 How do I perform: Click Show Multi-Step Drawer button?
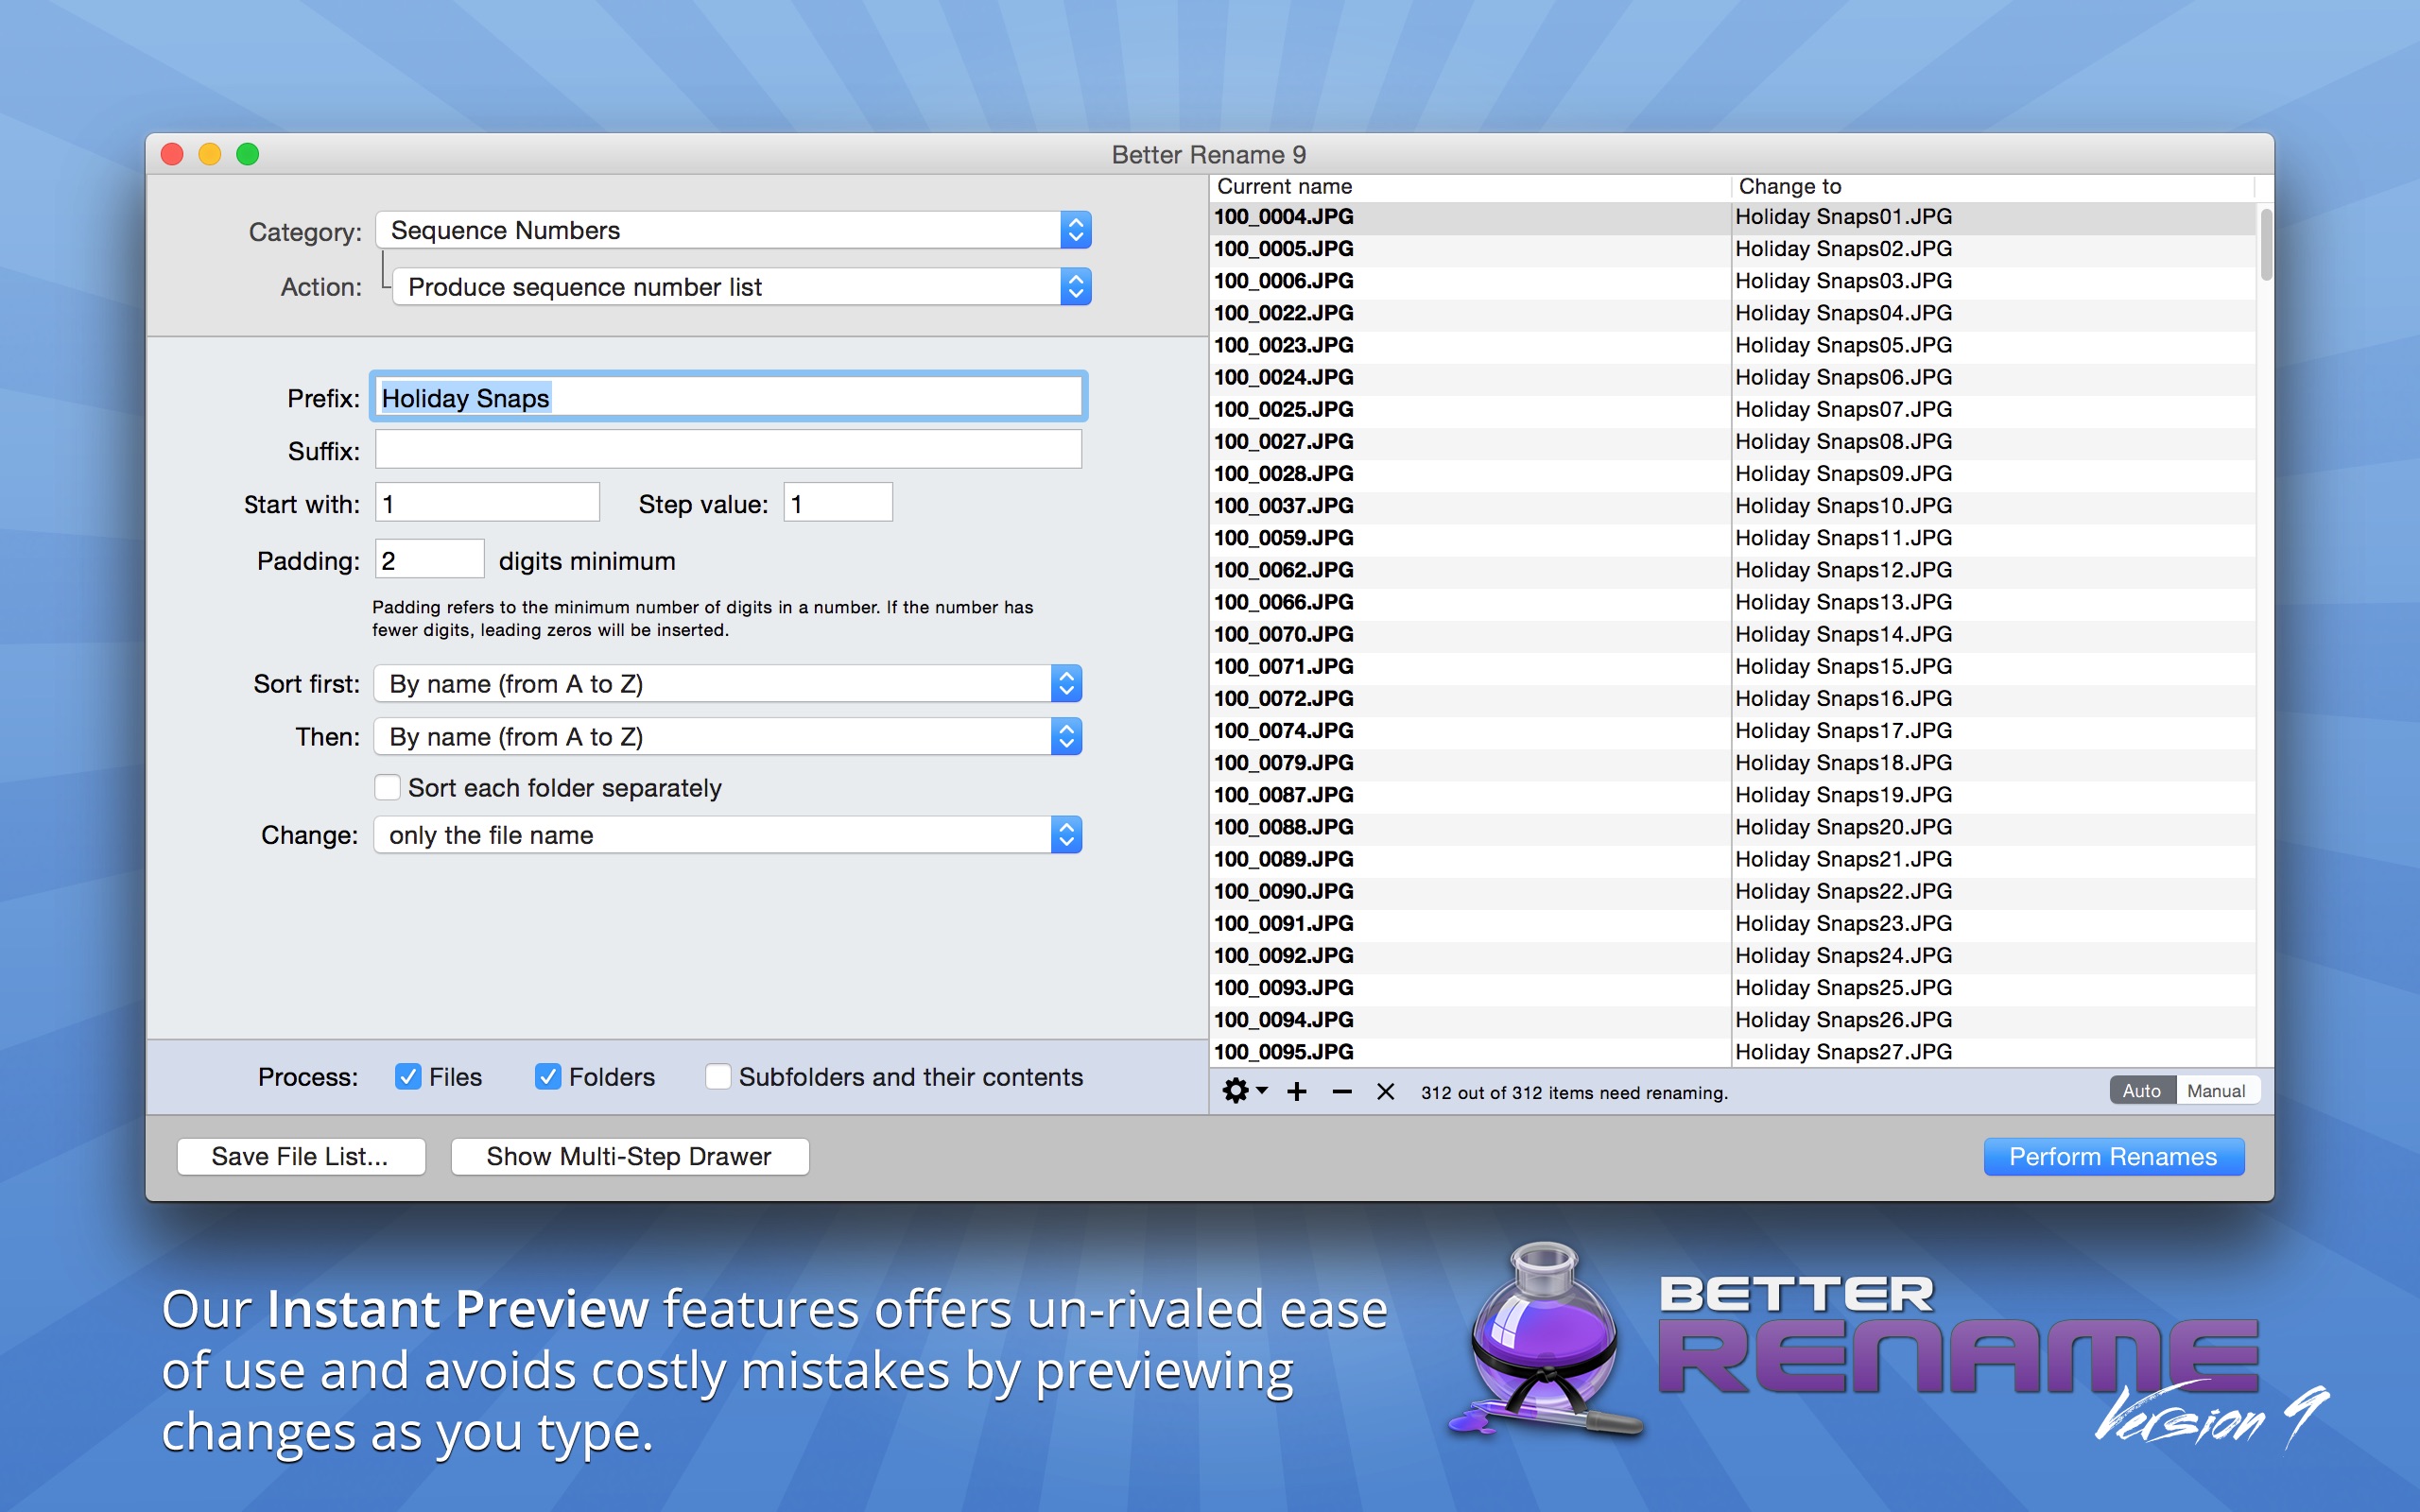tap(629, 1156)
